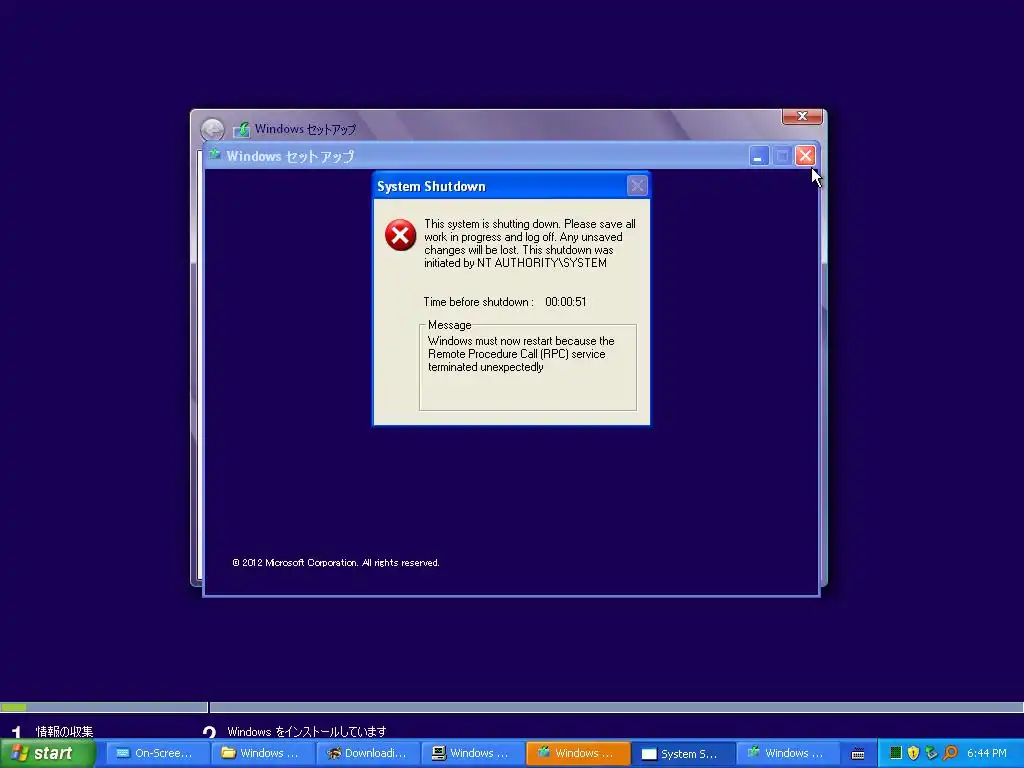The image size is (1024, 768).
Task: Click the shutdown countdown 00:00:51
Action: pos(566,302)
